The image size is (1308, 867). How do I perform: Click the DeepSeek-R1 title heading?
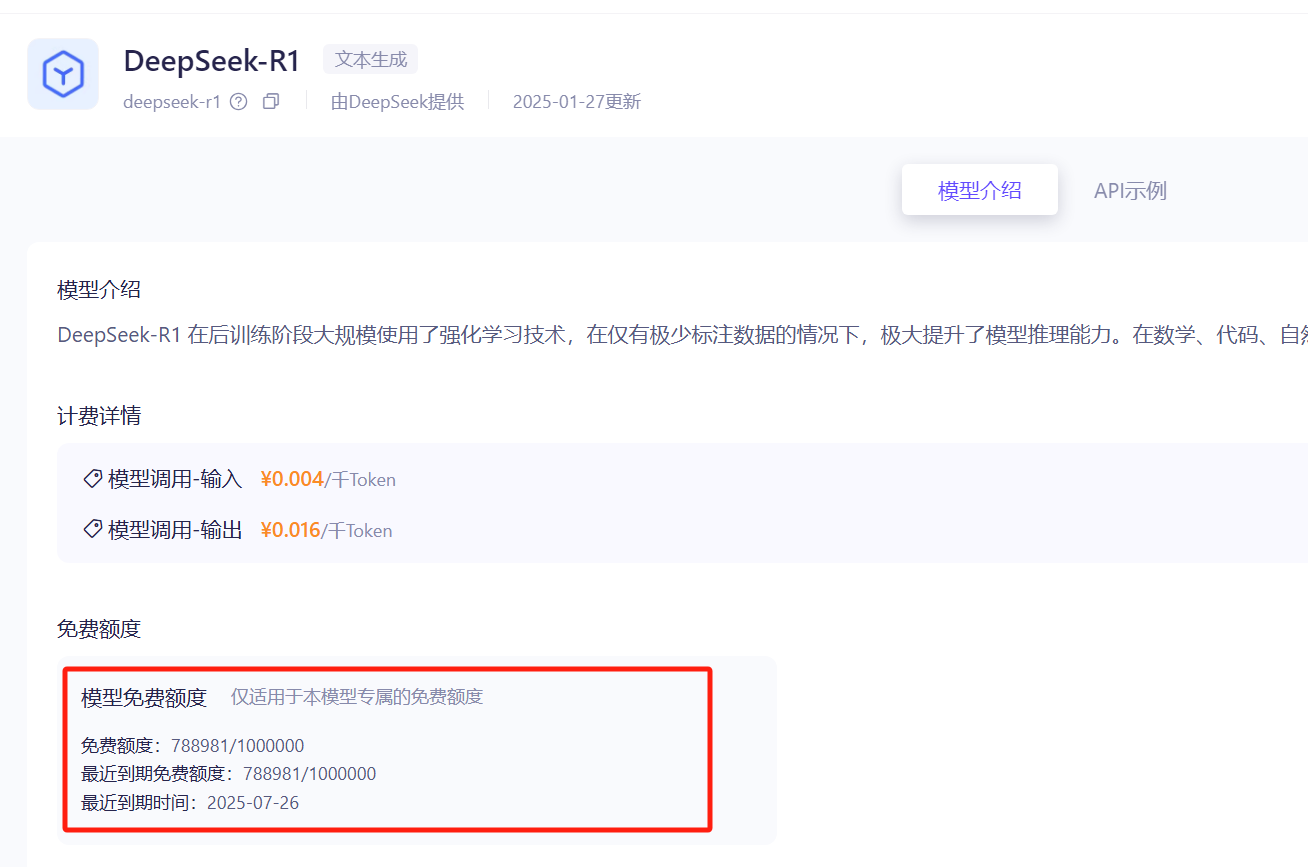(x=212, y=60)
